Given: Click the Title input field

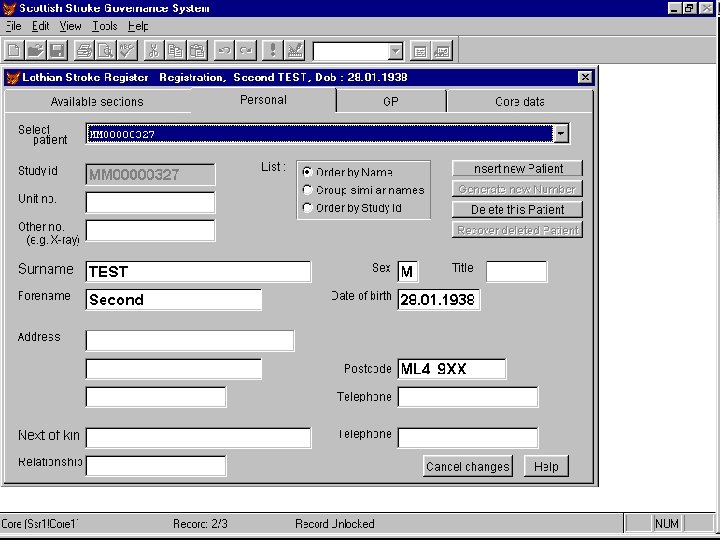Looking at the screenshot, I should tap(517, 271).
